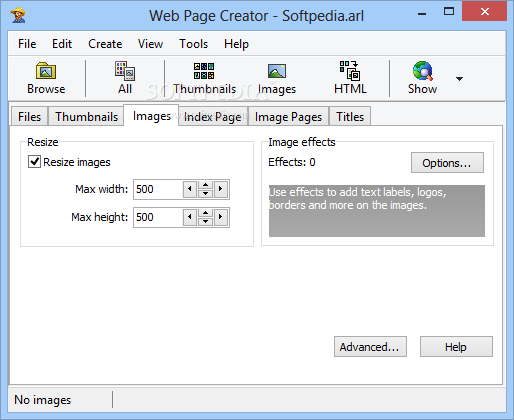
Task: Switch to the Image Pages tab
Action: (288, 117)
